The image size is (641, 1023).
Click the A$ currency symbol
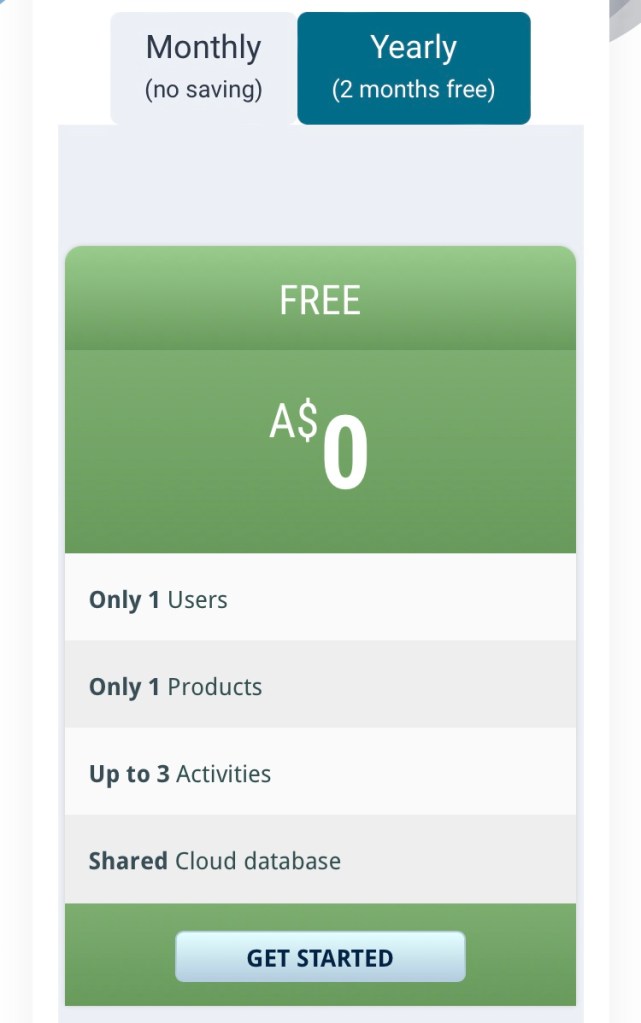point(293,423)
